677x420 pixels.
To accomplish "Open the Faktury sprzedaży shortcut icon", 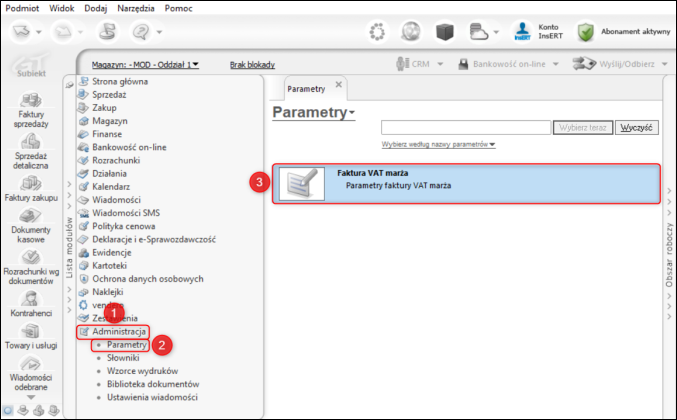I will [x=31, y=100].
